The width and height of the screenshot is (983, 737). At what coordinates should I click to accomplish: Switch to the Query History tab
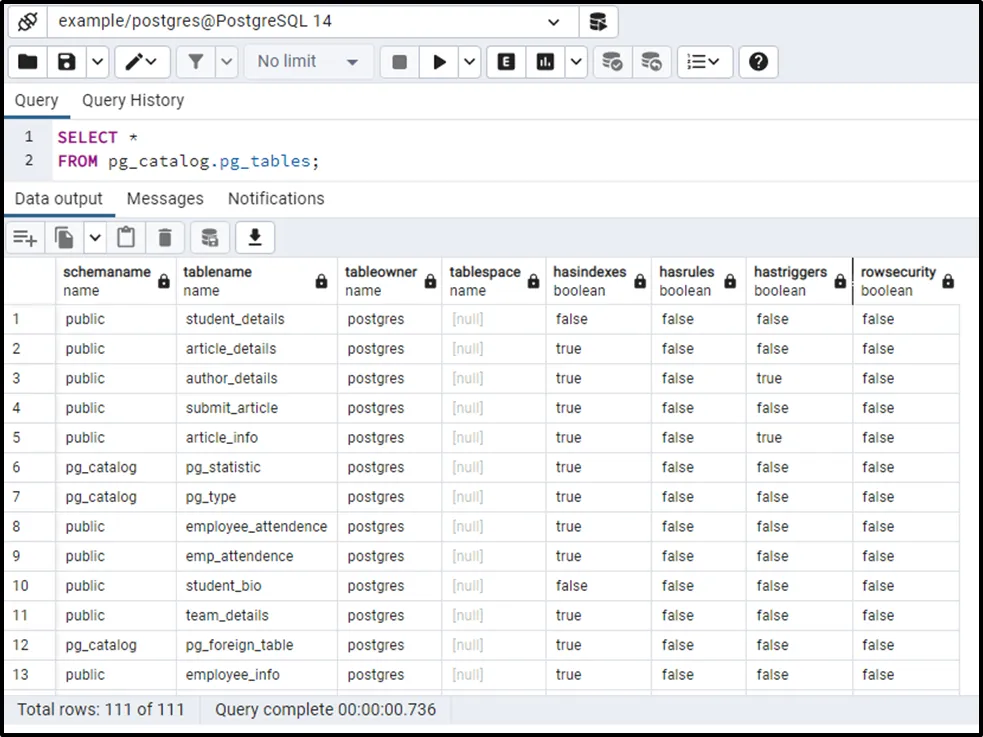pos(133,100)
